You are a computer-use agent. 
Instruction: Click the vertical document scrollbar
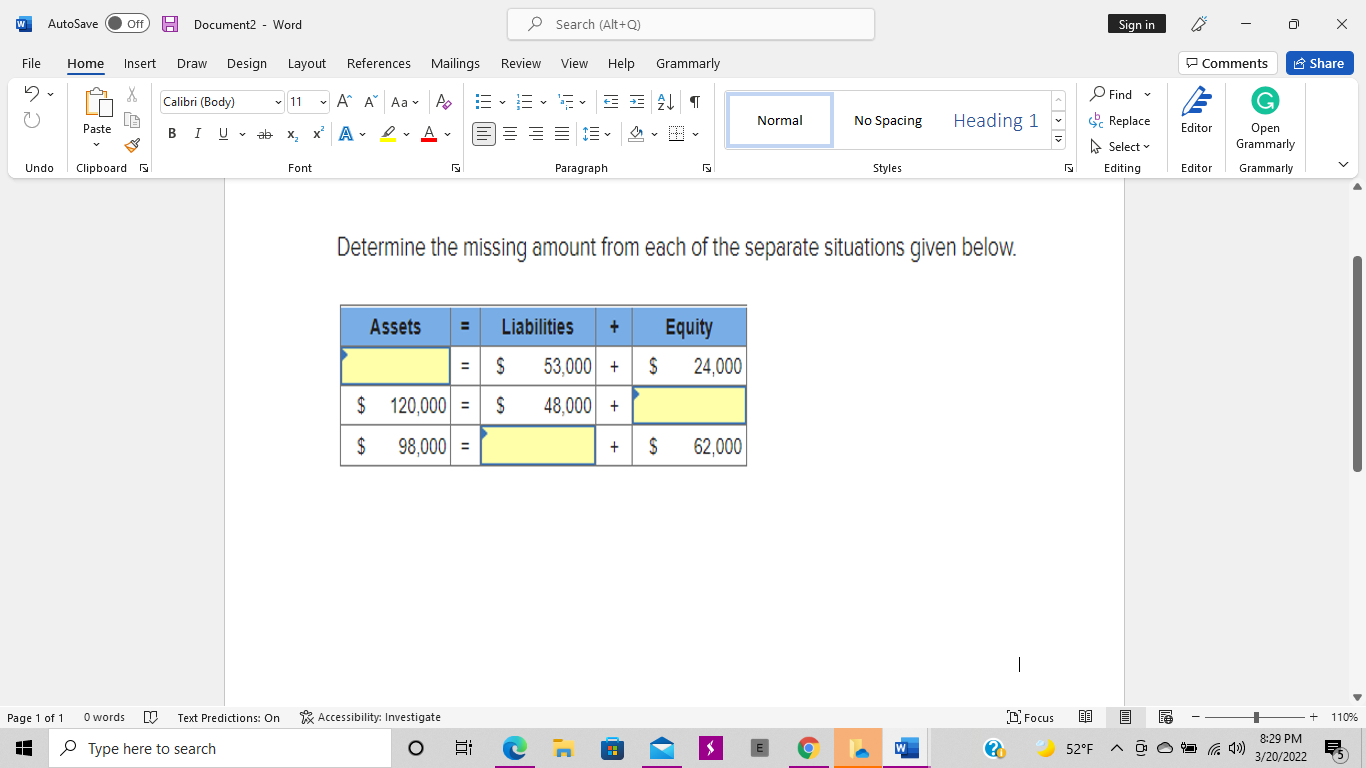click(x=1357, y=363)
